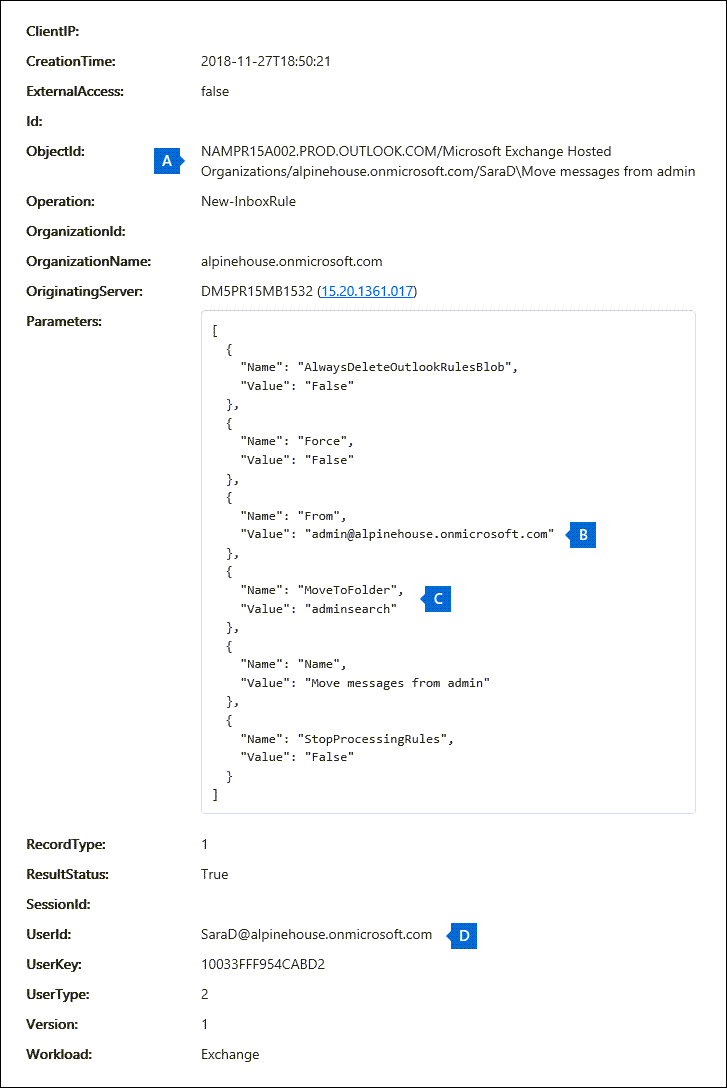Click the Parameters field label
The height and width of the screenshot is (1088, 727).
[64, 321]
